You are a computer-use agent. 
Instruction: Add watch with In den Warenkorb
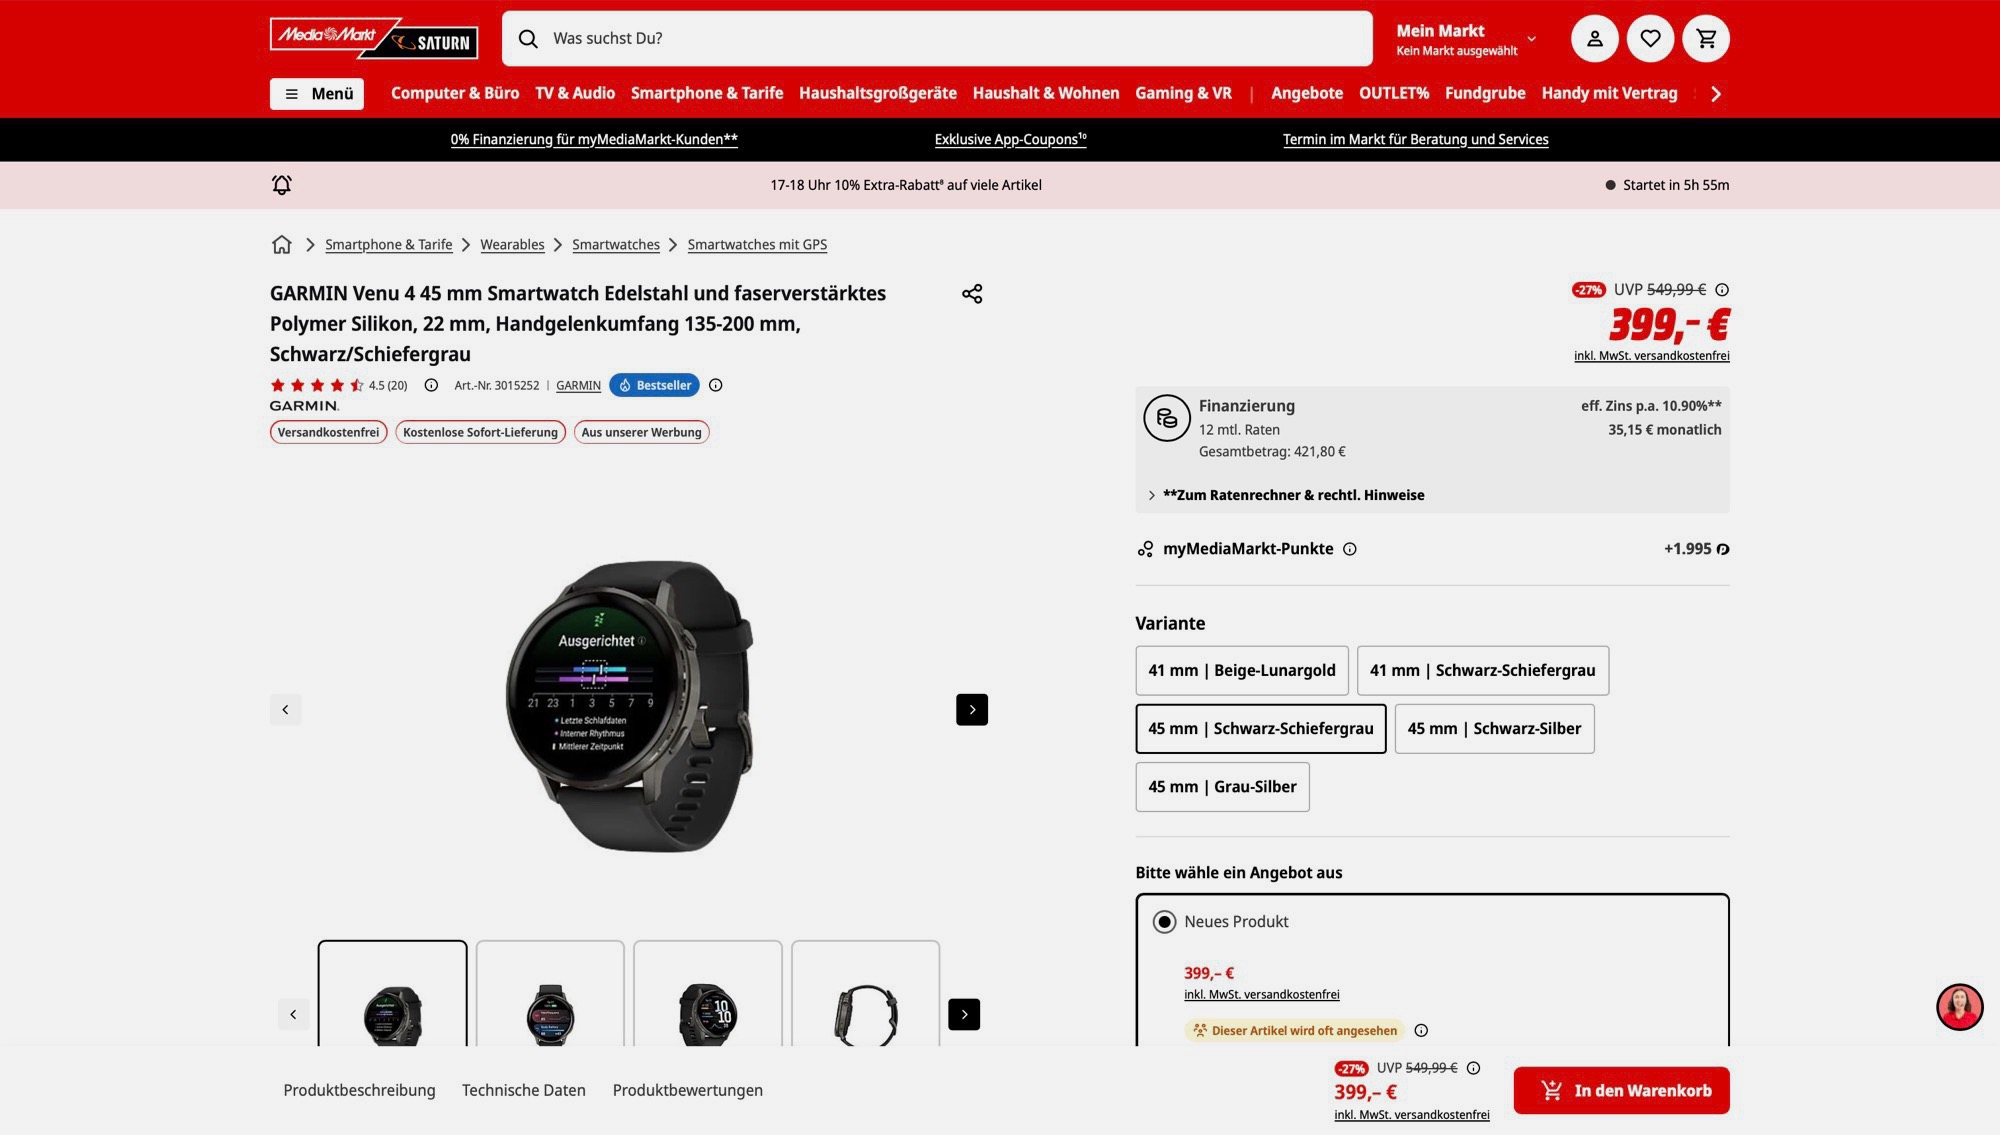click(x=1621, y=1090)
